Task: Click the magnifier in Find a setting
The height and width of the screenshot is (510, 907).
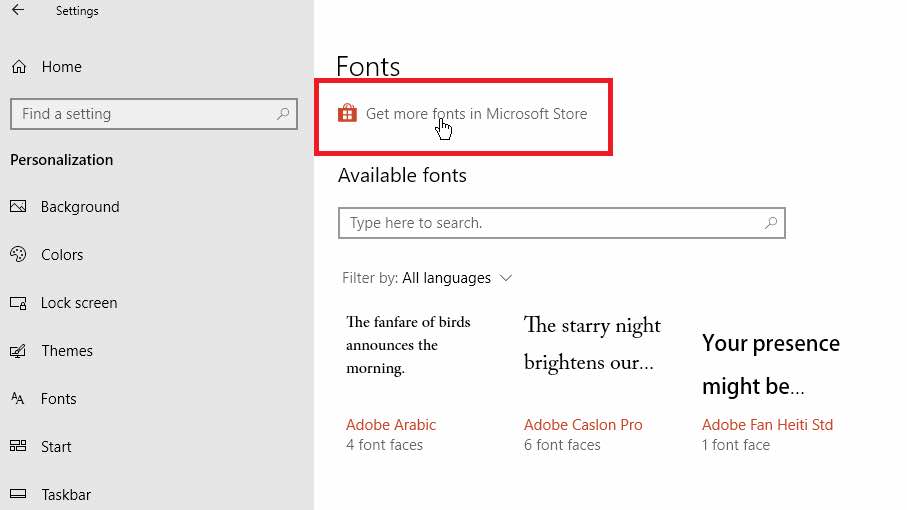Action: coord(283,113)
